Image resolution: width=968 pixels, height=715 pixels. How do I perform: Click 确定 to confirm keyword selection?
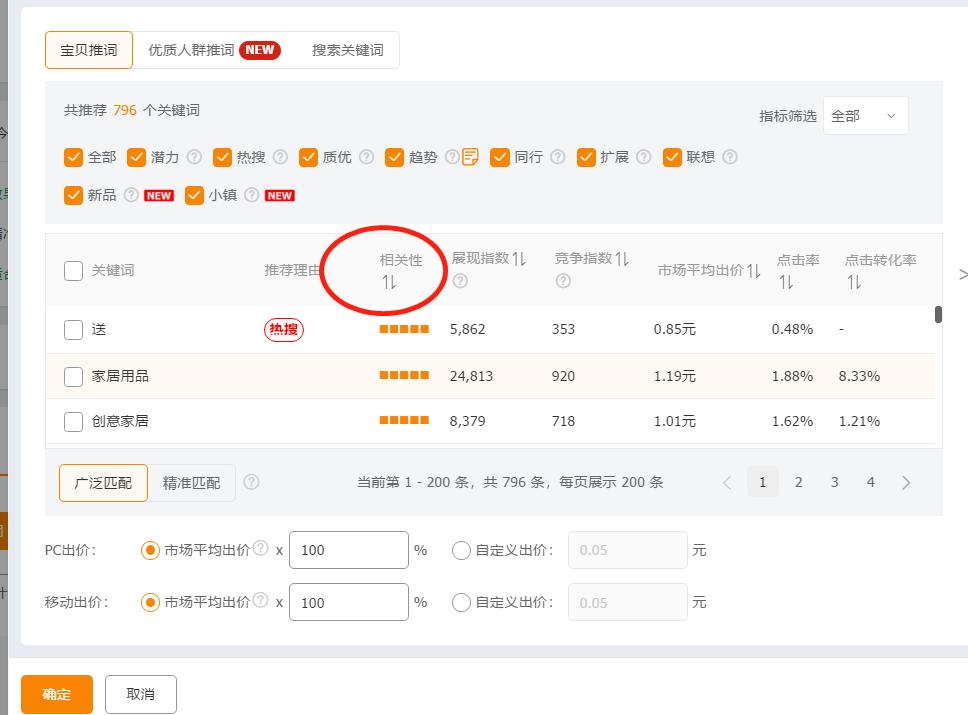pos(56,694)
